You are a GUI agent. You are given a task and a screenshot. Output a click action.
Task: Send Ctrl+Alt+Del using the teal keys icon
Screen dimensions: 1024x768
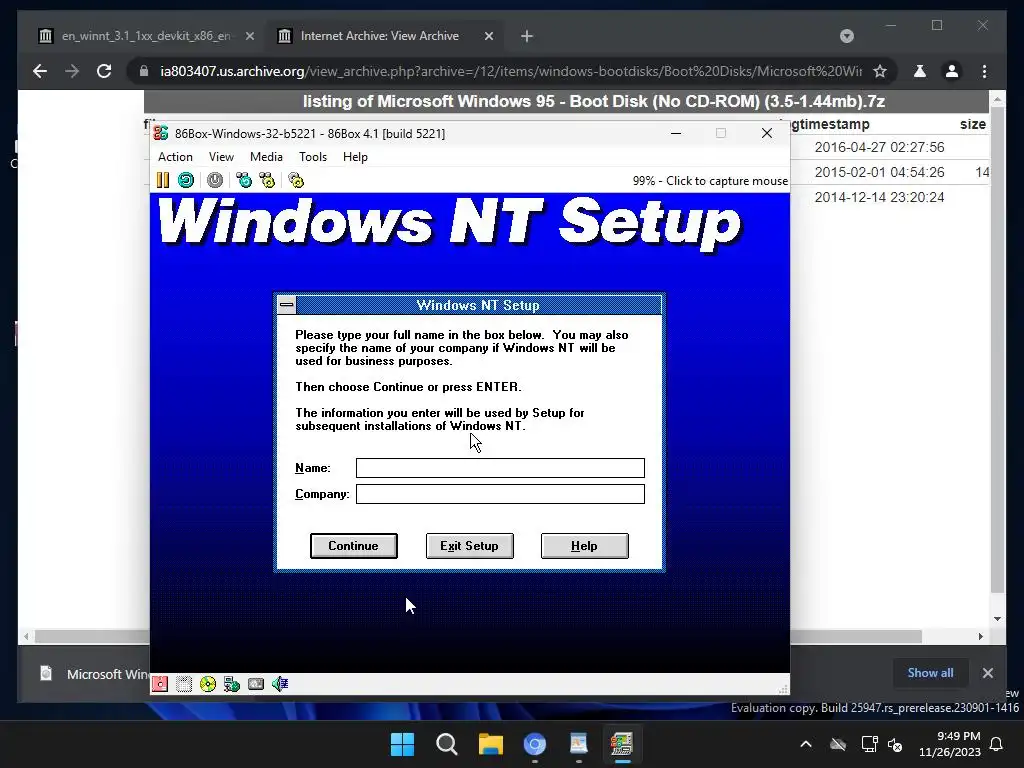(244, 180)
